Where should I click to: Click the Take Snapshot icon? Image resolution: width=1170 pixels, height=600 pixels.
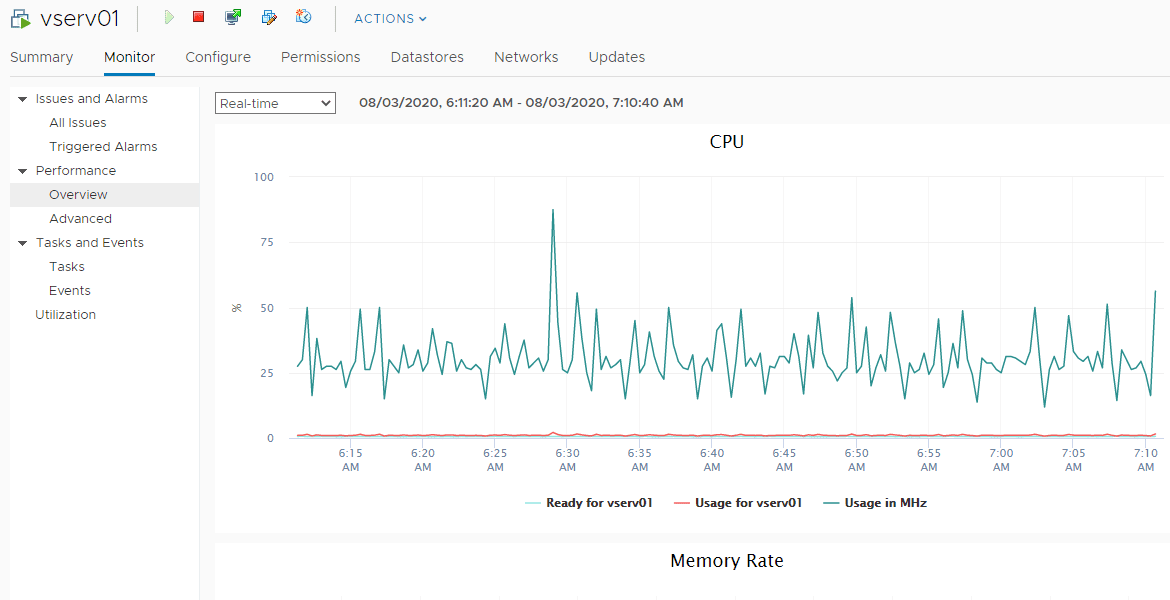tap(304, 17)
